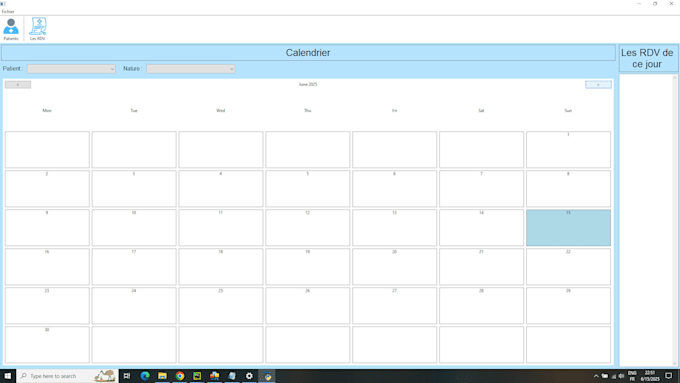Open the Fichier menu
680x383 pixels.
[x=8, y=11]
